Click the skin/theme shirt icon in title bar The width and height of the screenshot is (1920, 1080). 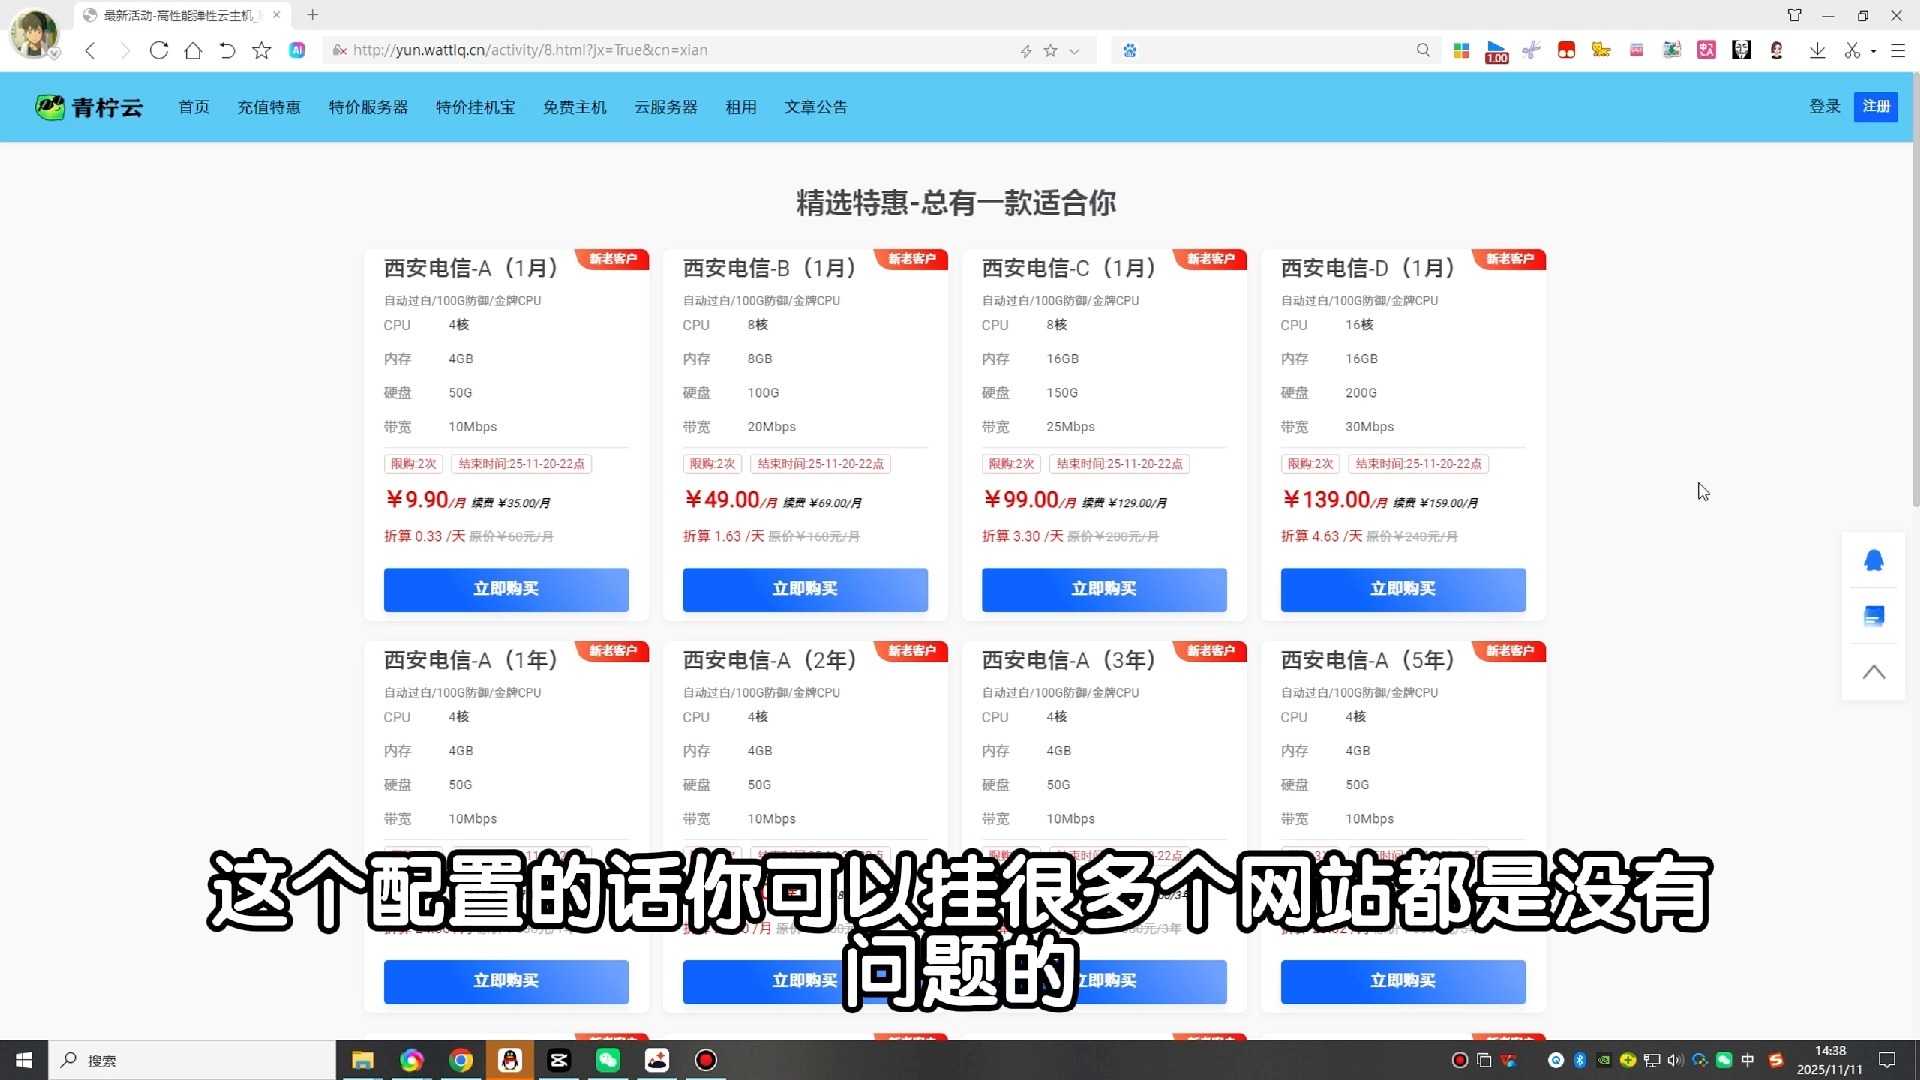coord(1795,15)
